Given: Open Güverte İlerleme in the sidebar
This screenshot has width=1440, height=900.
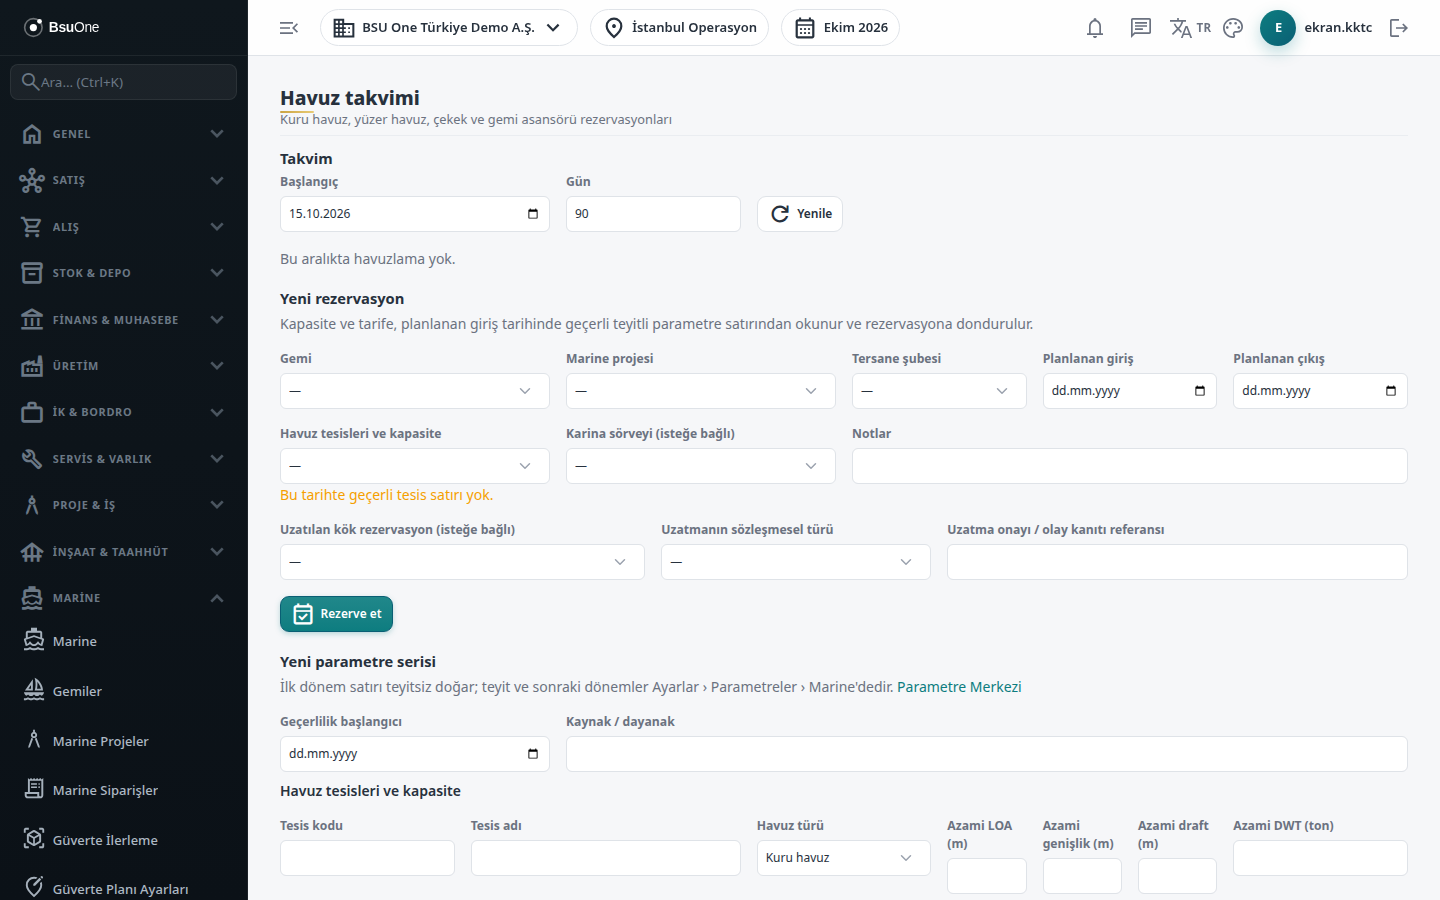Looking at the screenshot, I should pyautogui.click(x=124, y=840).
